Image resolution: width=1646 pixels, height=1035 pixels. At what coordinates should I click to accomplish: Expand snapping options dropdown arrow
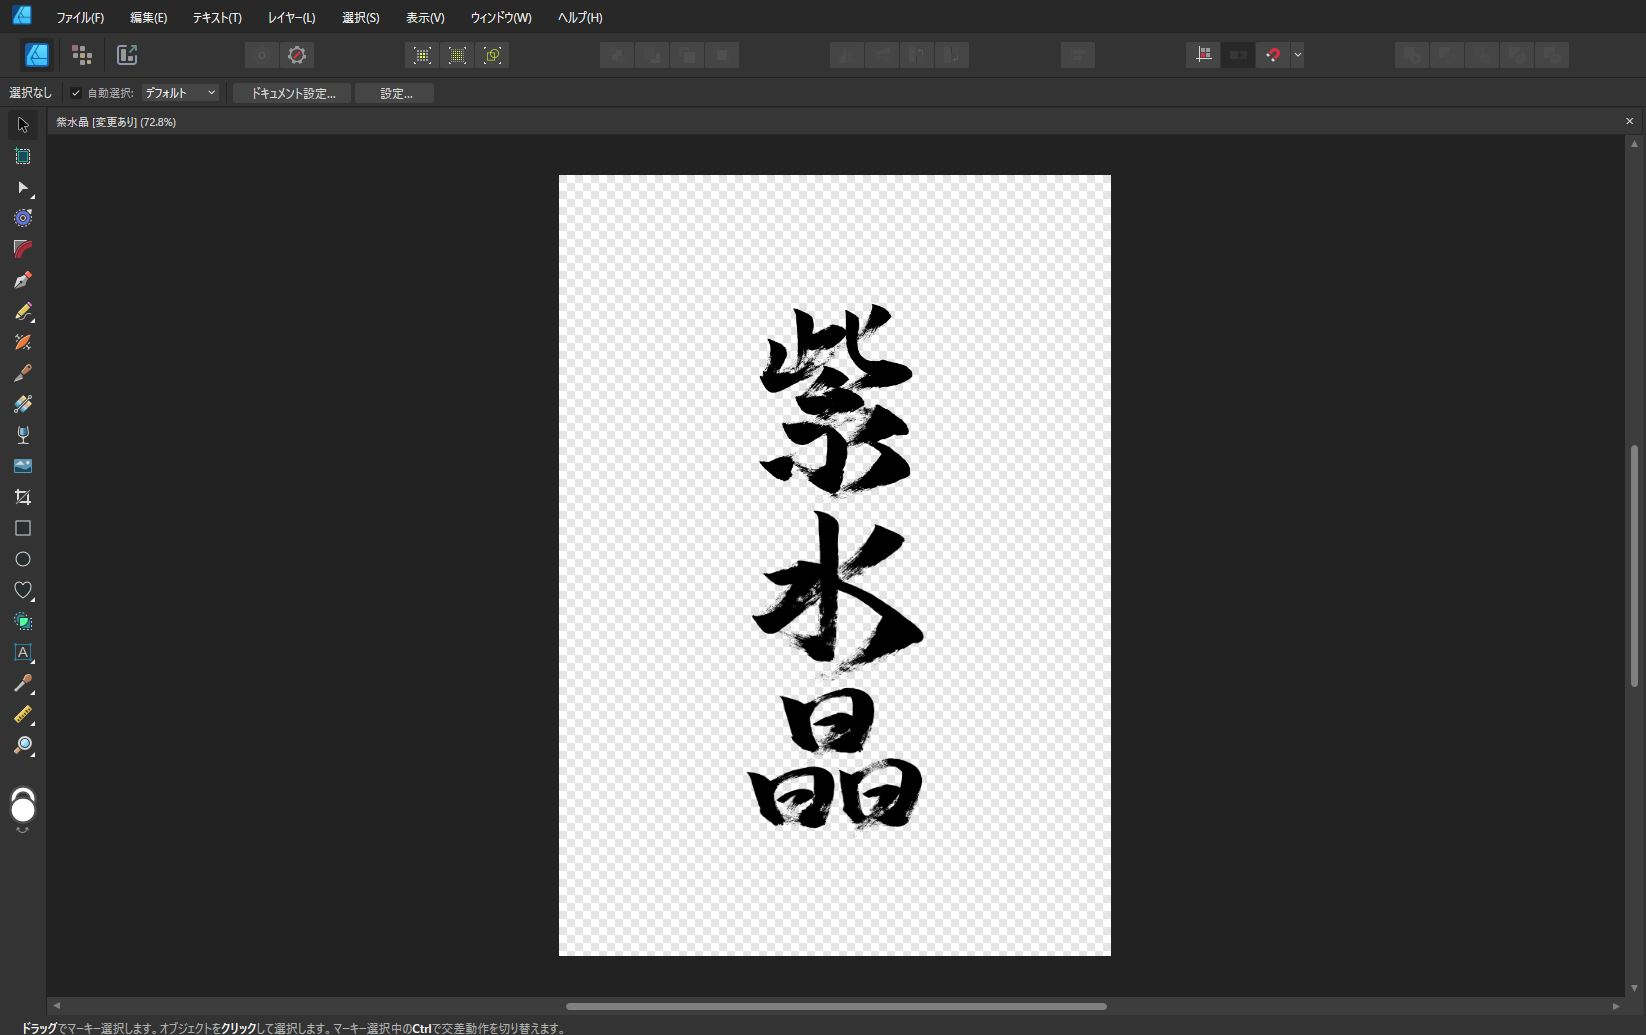point(1297,55)
